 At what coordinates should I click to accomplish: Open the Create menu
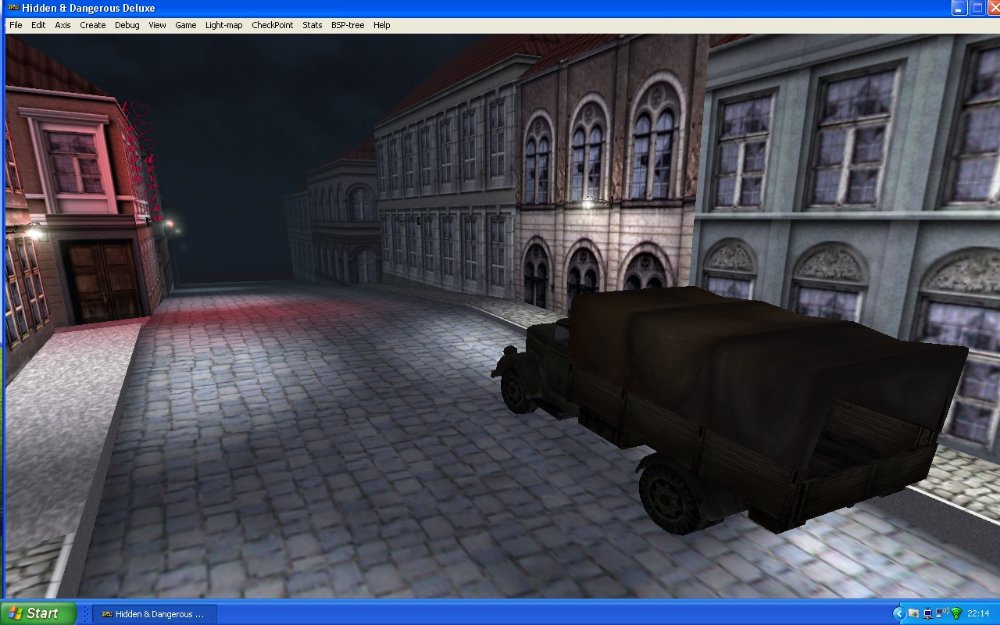93,25
